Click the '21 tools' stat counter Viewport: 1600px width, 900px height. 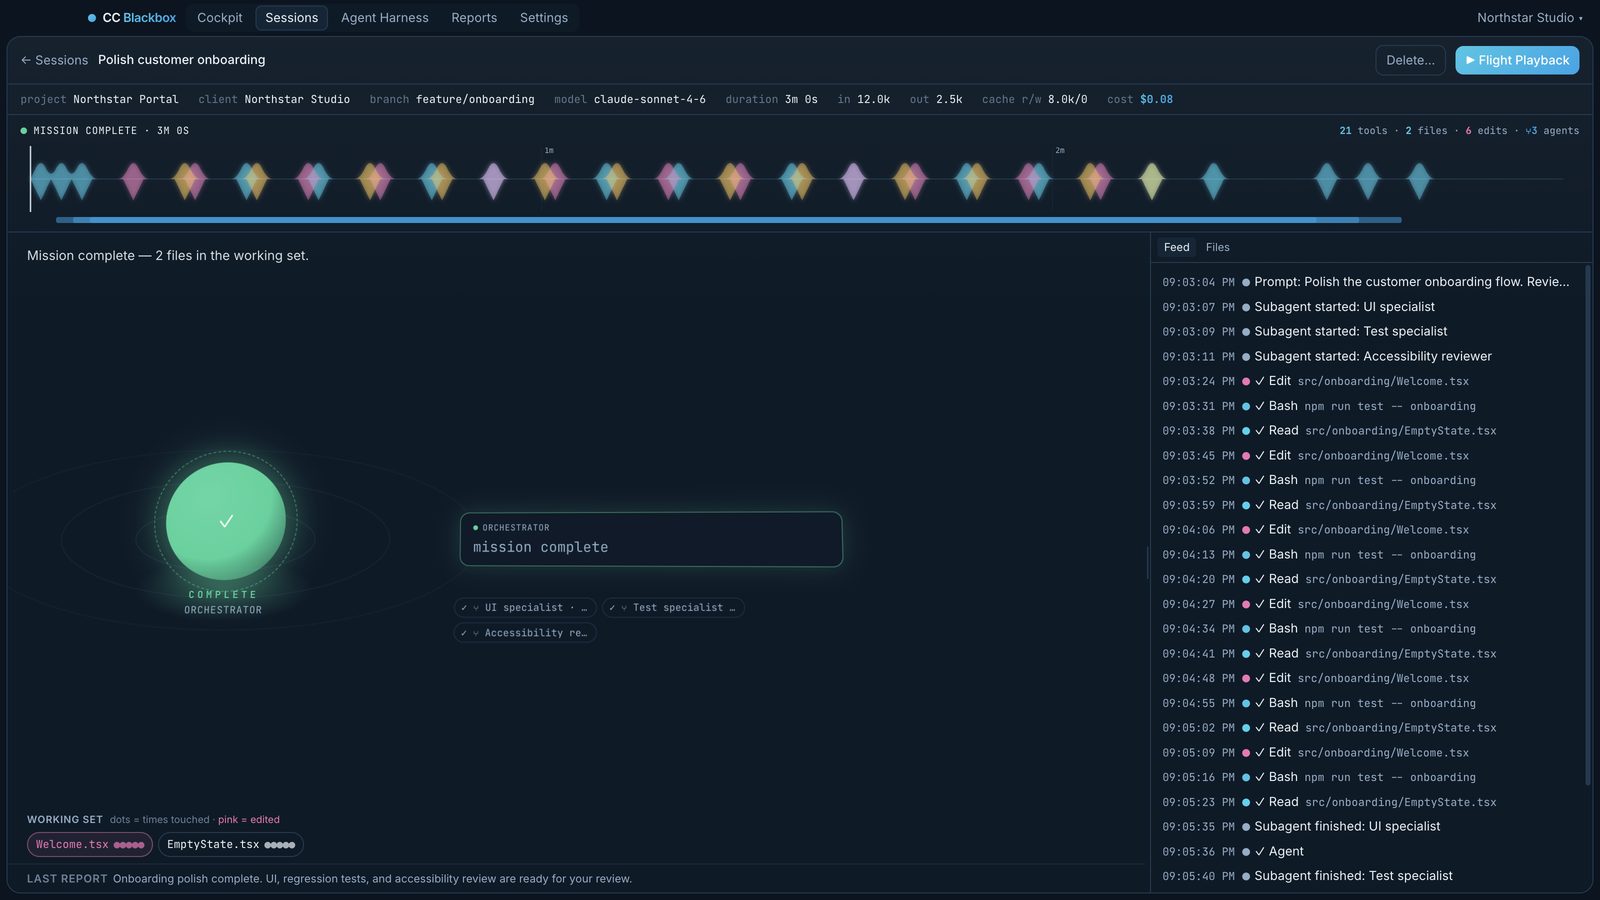(1363, 131)
